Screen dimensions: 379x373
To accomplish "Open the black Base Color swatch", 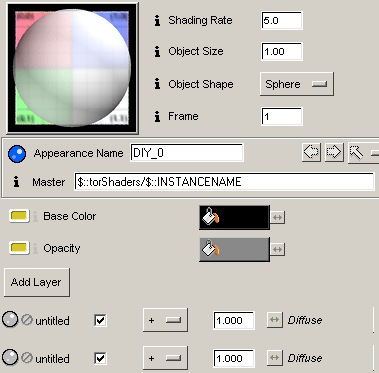I will 234,217.
